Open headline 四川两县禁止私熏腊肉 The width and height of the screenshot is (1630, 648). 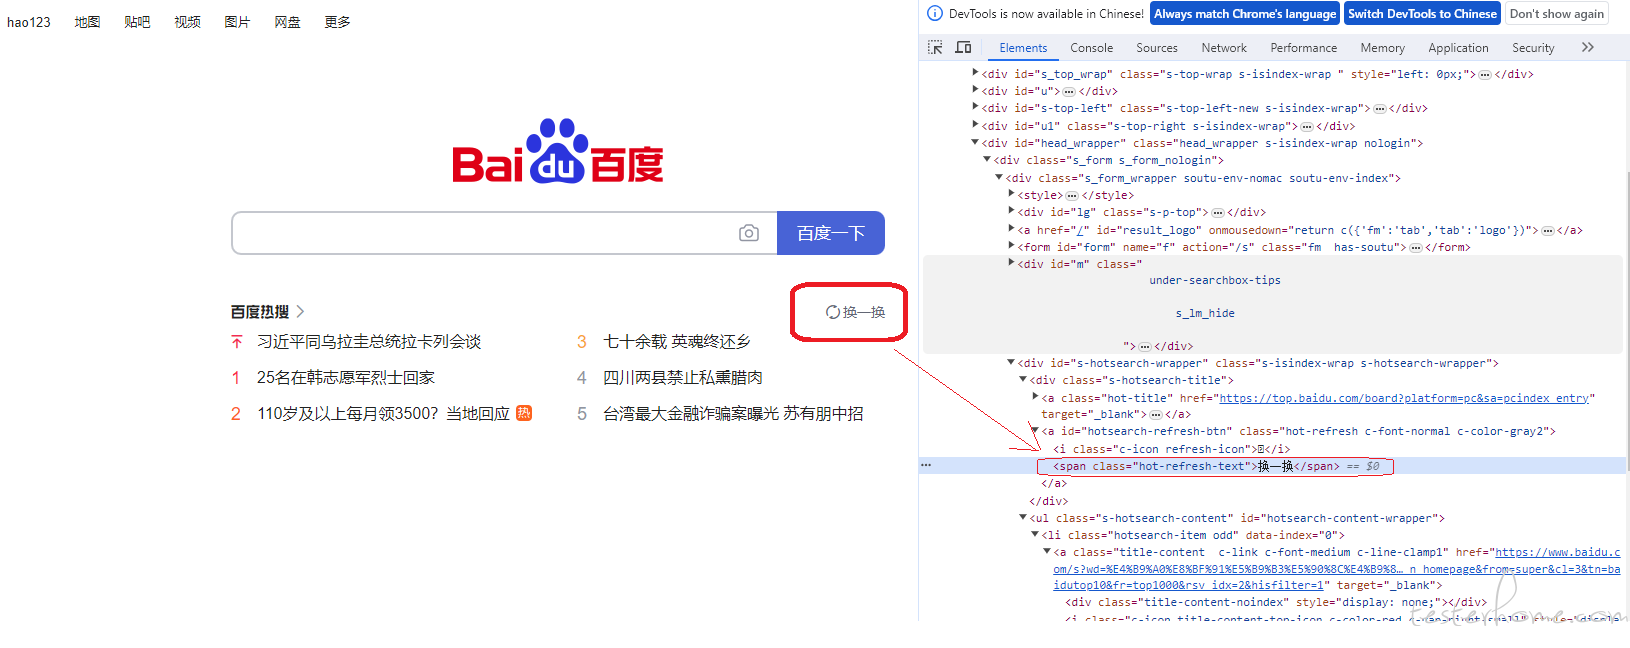683,378
